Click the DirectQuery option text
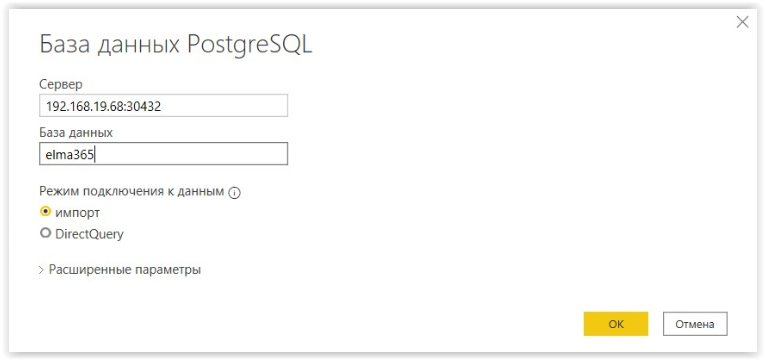765x360 pixels. pyautogui.click(x=89, y=234)
